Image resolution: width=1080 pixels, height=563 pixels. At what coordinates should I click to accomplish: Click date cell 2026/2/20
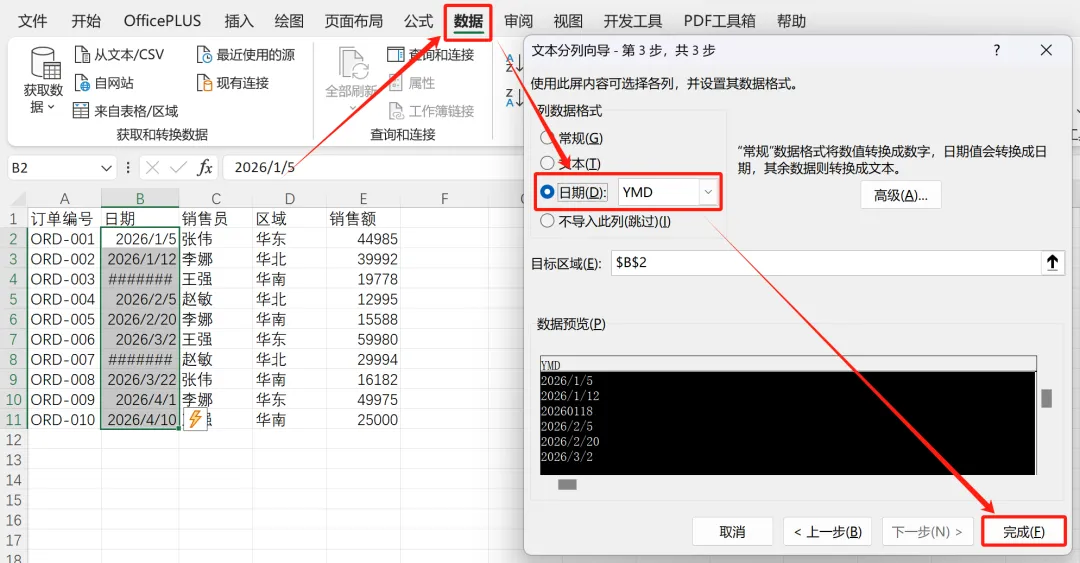click(x=141, y=319)
